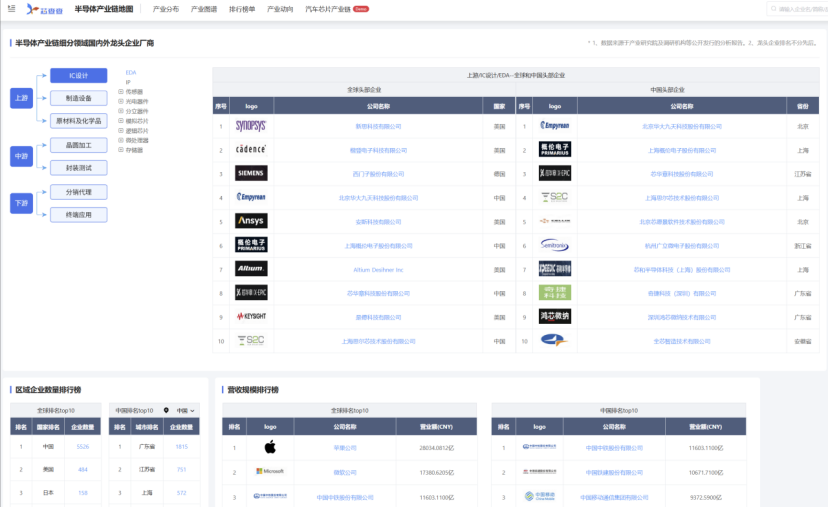Viewport: 829px width, 508px height.
Task: Expand the 光电器件 tree node
Action: (x=121, y=101)
